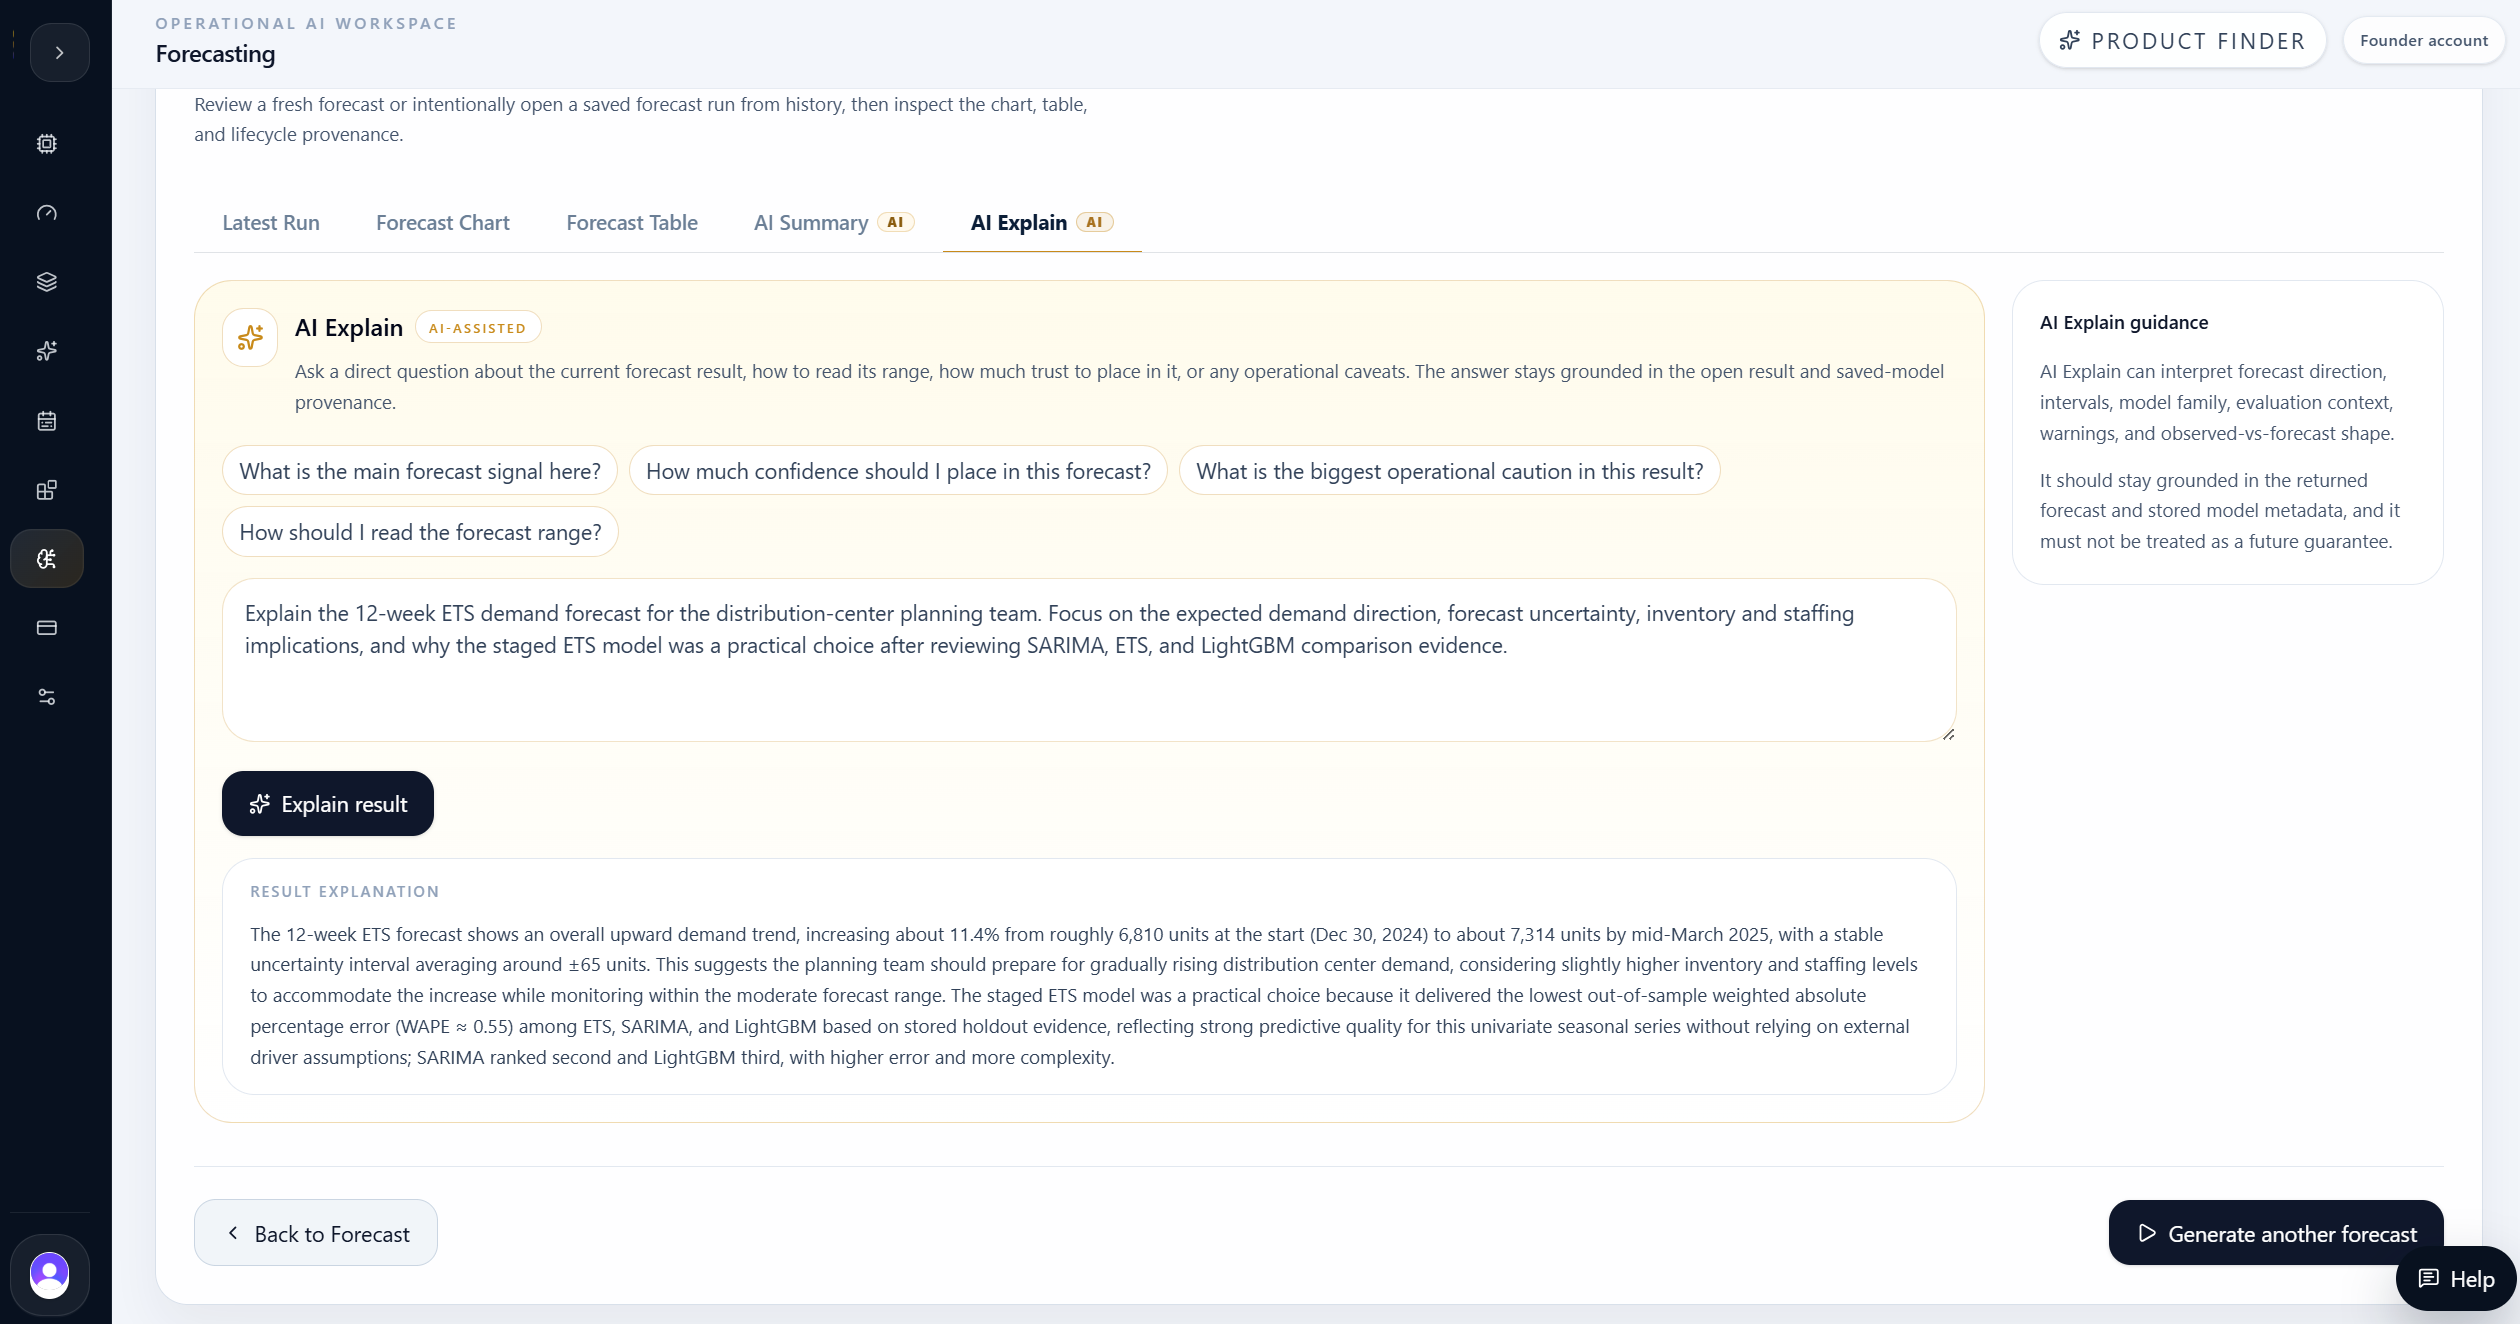Screen dimensions: 2520x1324
Task: Switch to the Forecast Table tab
Action: pyautogui.click(x=632, y=223)
